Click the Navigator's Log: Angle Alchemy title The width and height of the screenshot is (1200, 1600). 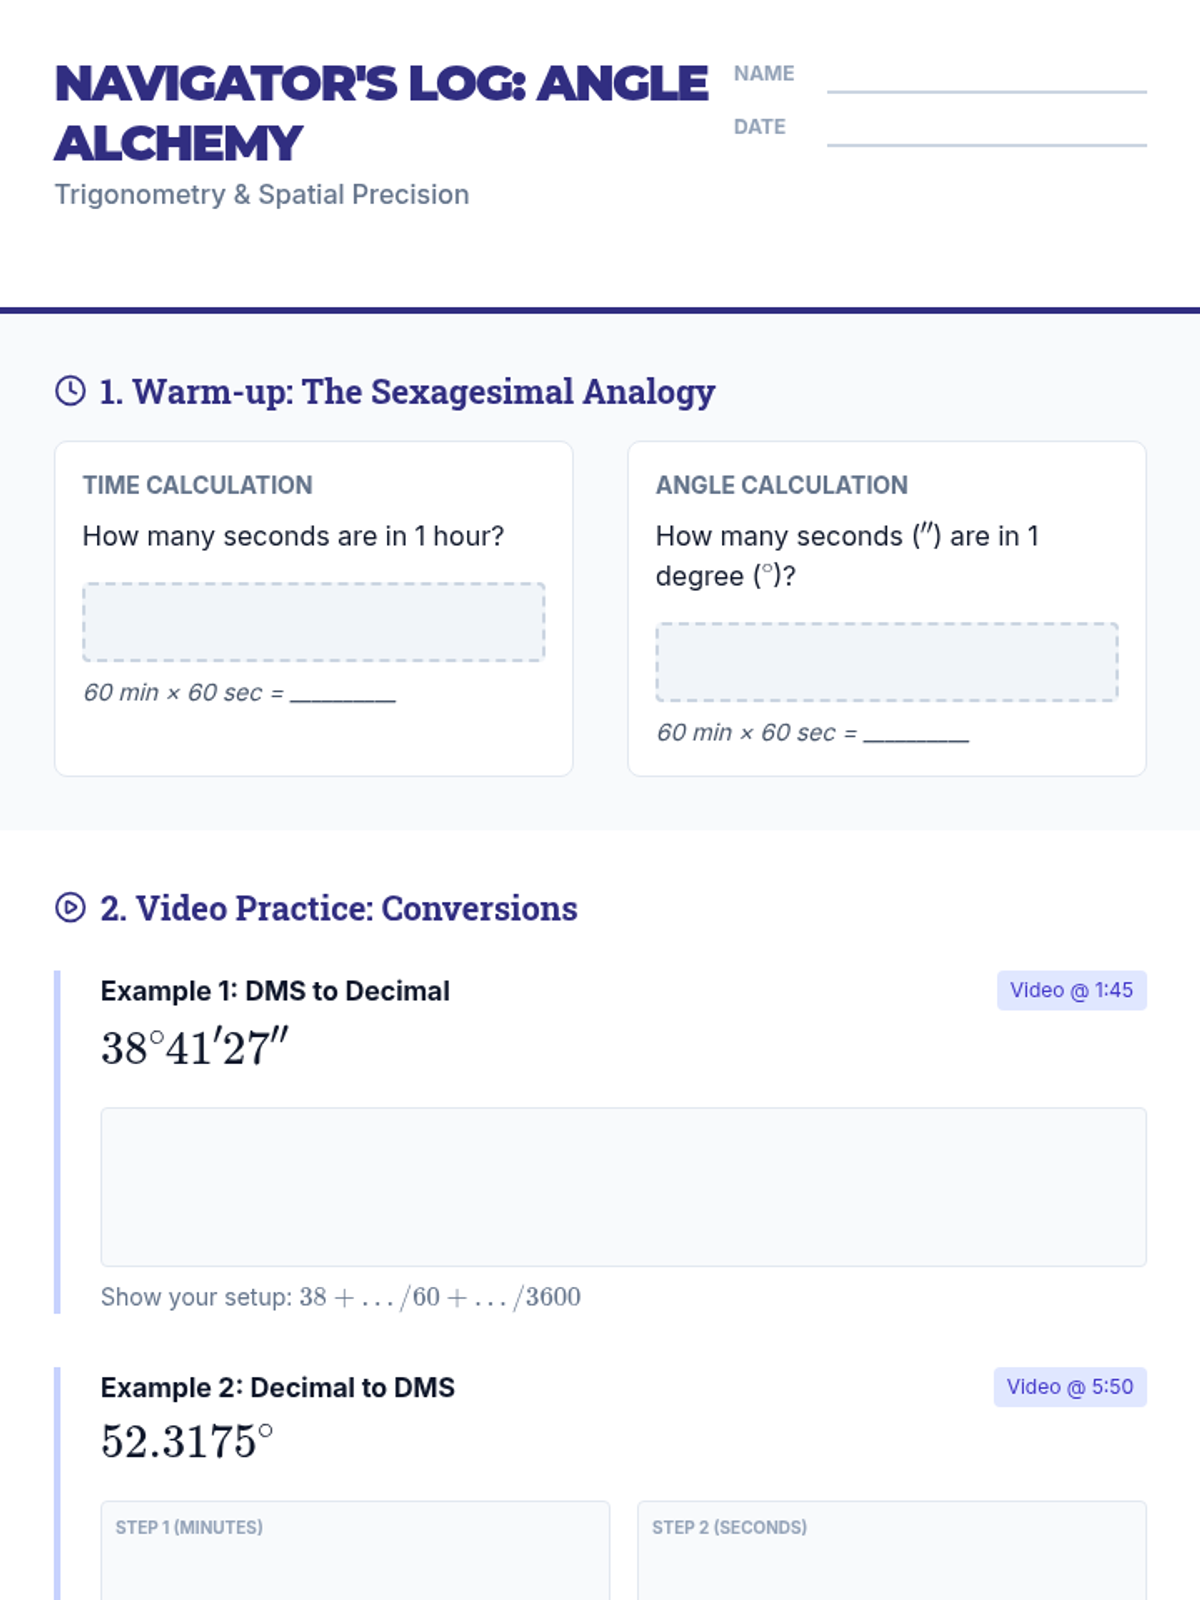point(380,112)
